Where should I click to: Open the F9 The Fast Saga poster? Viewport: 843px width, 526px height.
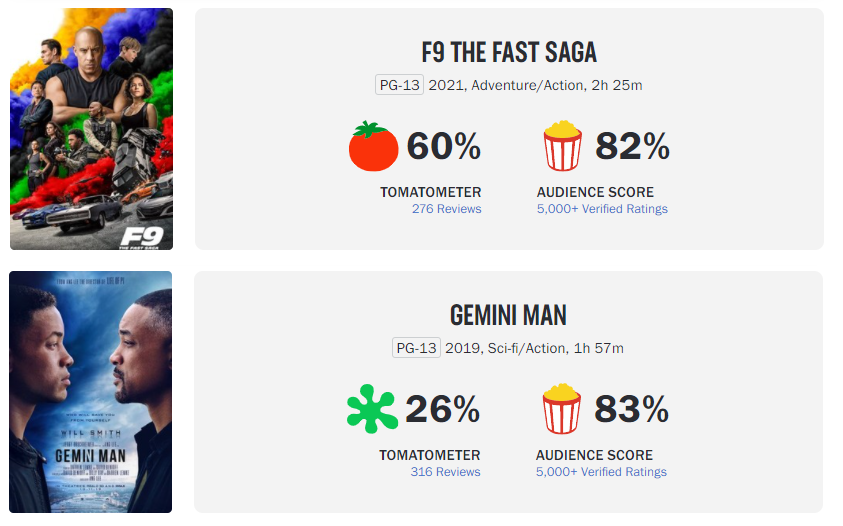coord(91,129)
